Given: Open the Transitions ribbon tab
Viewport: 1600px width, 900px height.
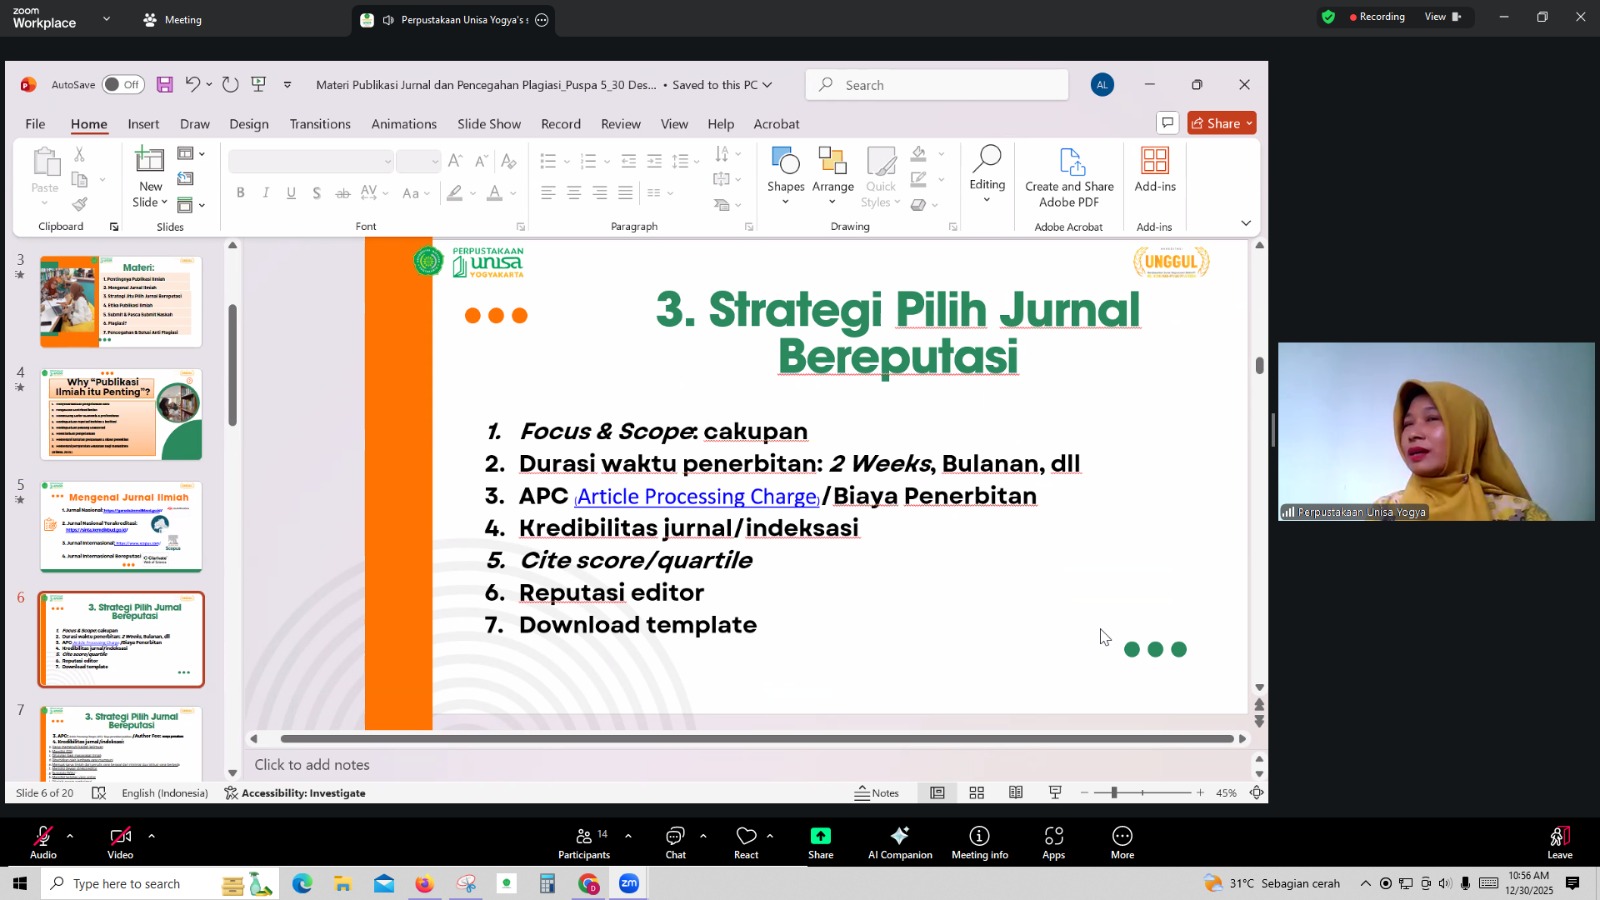Looking at the screenshot, I should 320,124.
